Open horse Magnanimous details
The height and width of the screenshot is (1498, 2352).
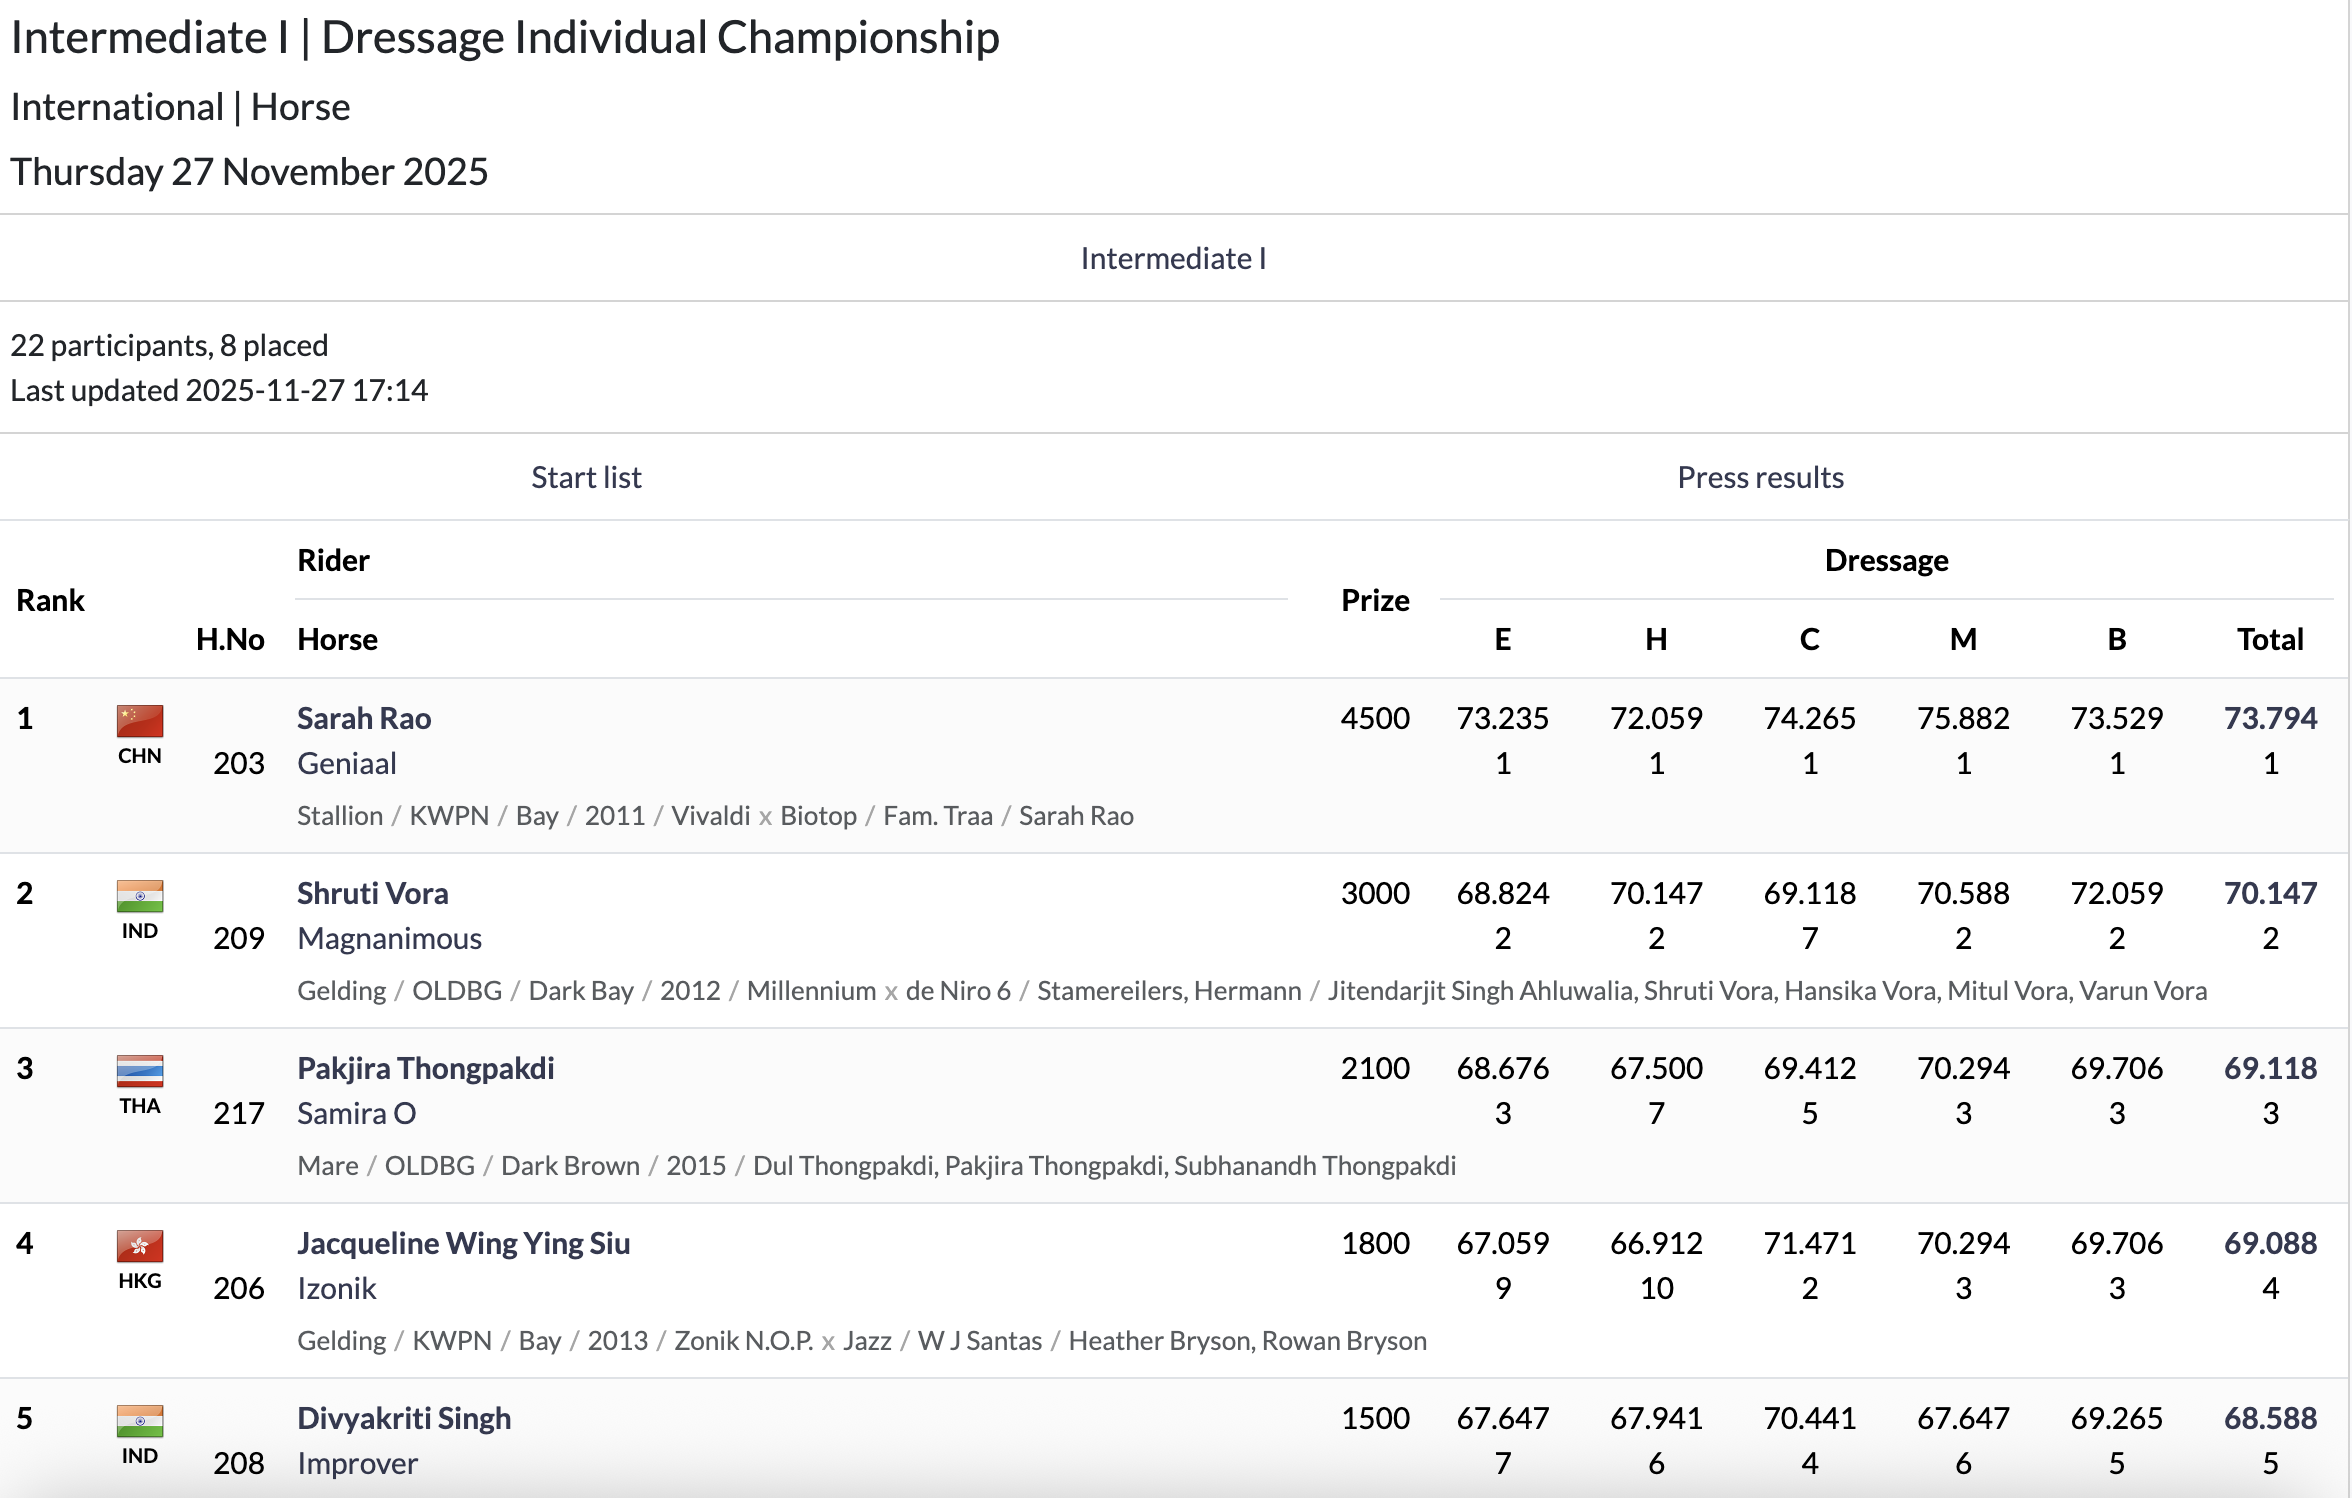click(389, 938)
